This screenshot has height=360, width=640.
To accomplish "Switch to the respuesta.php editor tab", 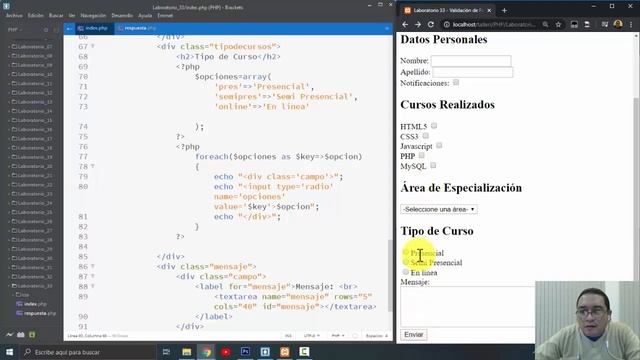I will point(137,28).
